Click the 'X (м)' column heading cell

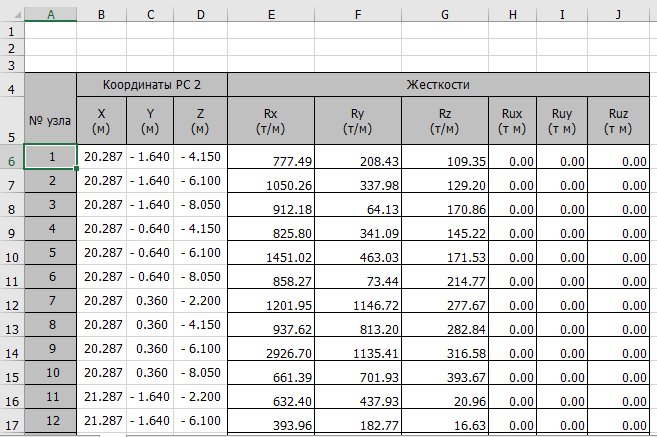coord(101,121)
